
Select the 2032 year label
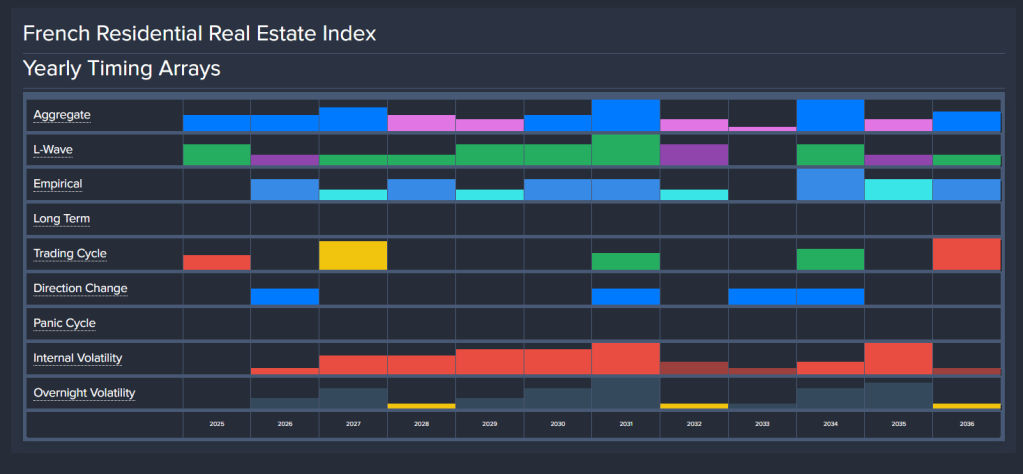[694, 424]
